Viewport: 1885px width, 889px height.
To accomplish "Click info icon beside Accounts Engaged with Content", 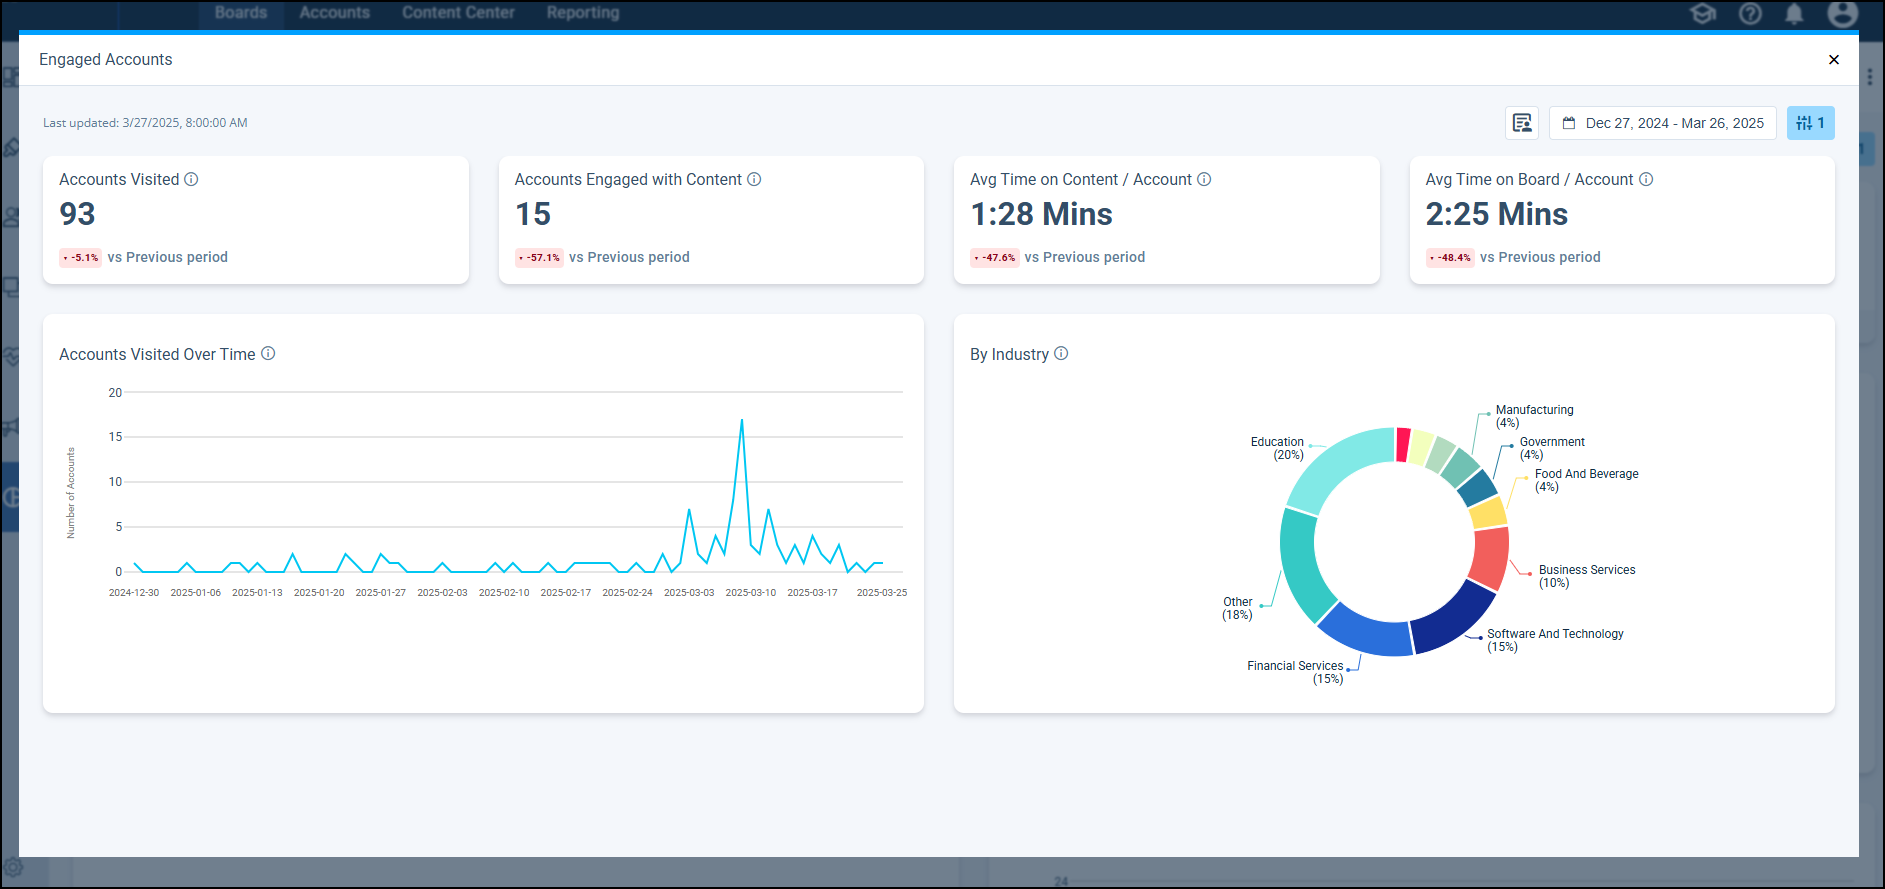I will click(x=754, y=179).
